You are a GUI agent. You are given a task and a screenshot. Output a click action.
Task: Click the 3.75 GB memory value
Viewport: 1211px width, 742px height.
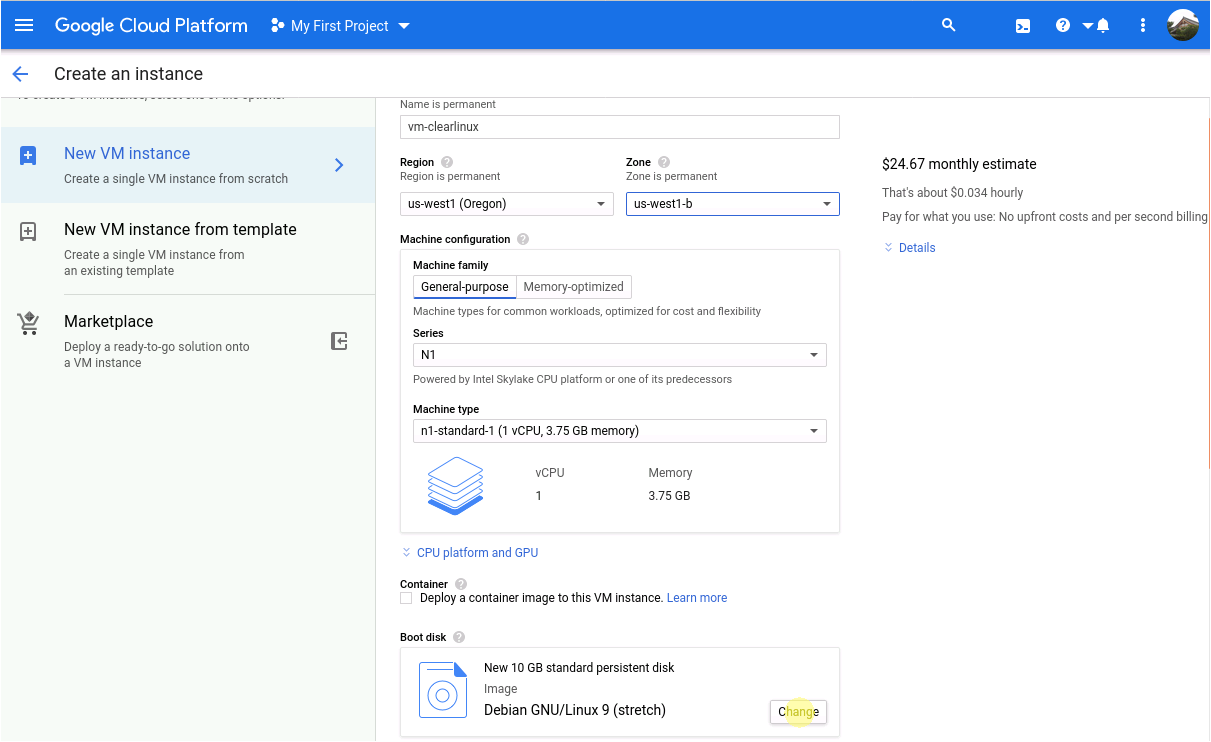(669, 496)
